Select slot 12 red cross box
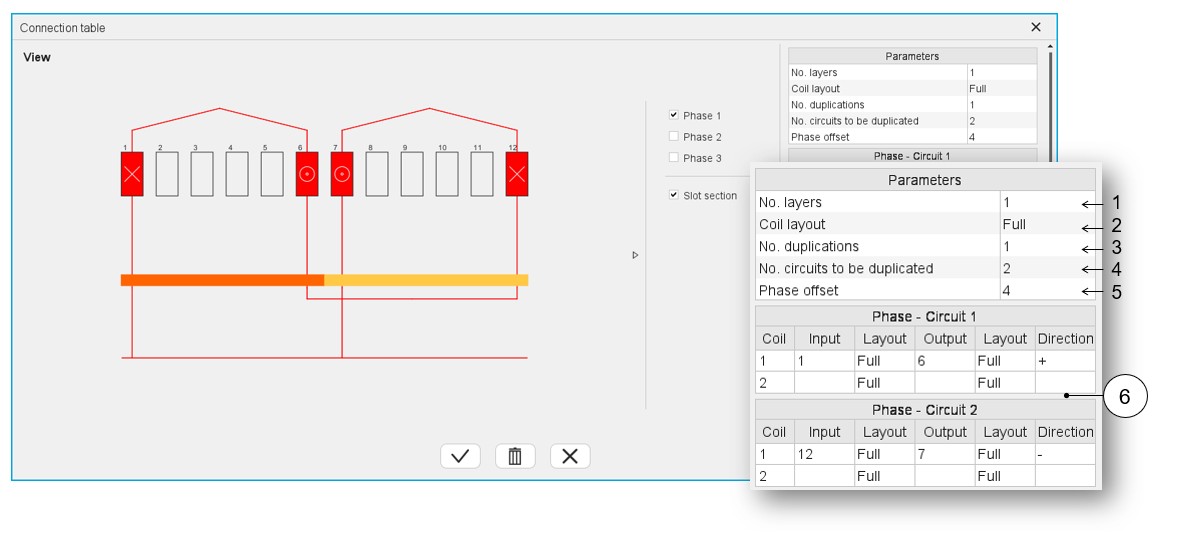Viewport: 1180px width, 533px height. click(517, 174)
